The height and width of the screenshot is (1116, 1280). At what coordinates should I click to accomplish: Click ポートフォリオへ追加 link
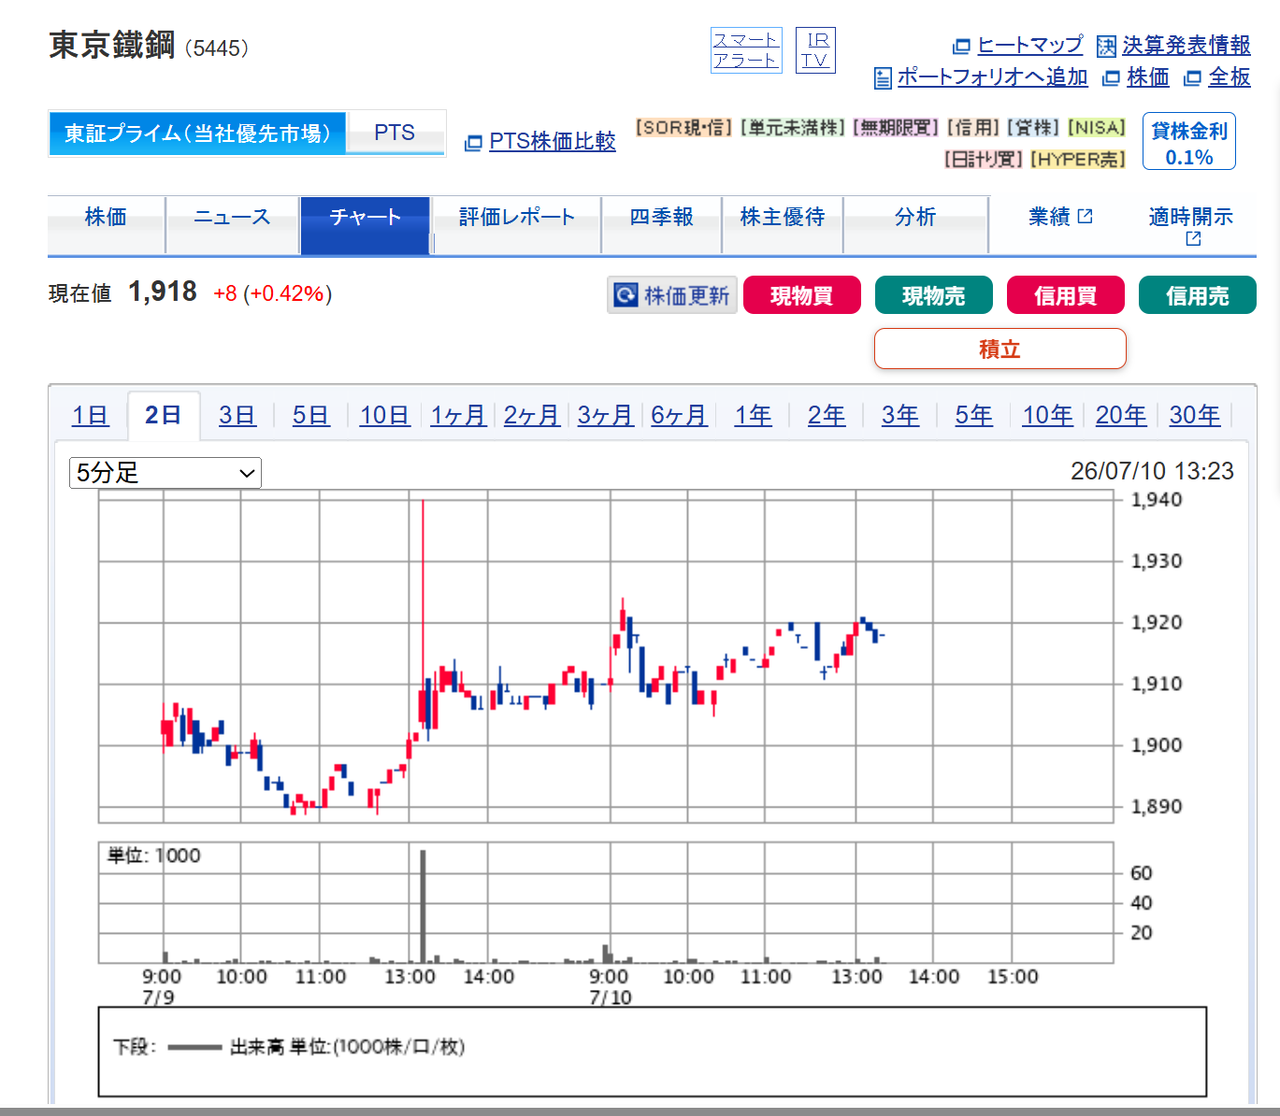(992, 77)
